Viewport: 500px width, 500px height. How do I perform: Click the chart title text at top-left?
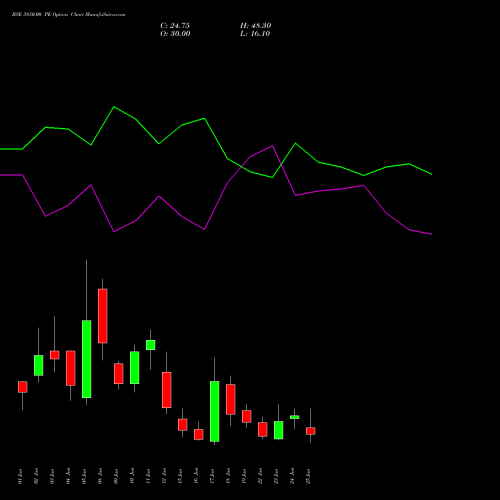[x=69, y=15]
